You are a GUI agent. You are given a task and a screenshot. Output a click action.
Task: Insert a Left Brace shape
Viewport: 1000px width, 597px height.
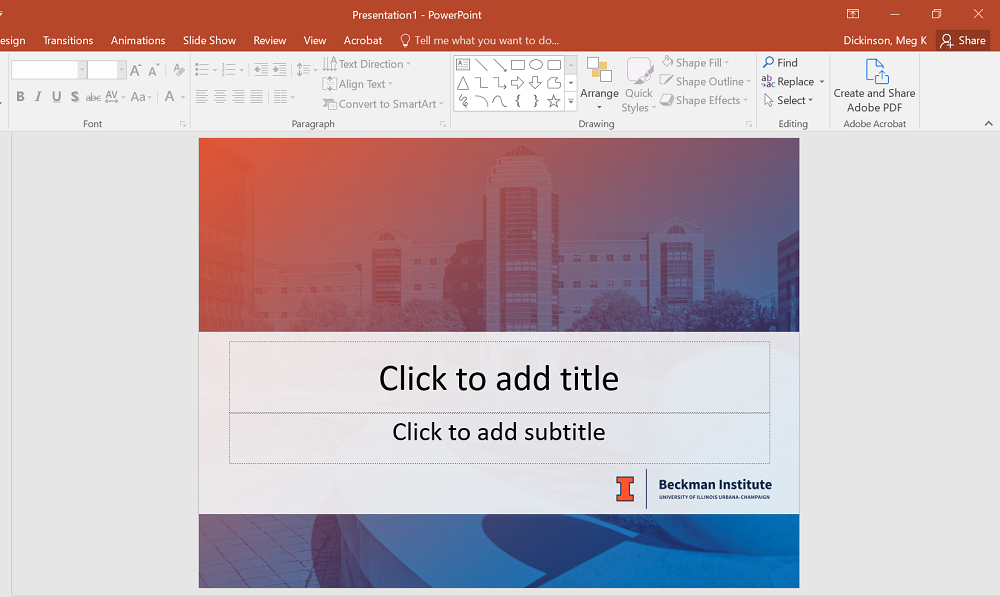pos(518,101)
